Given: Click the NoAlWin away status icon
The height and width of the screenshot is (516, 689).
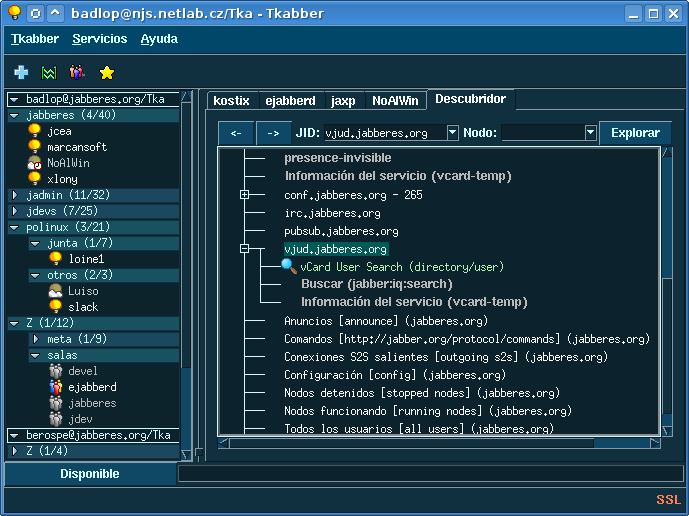Looking at the screenshot, I should tap(34, 163).
